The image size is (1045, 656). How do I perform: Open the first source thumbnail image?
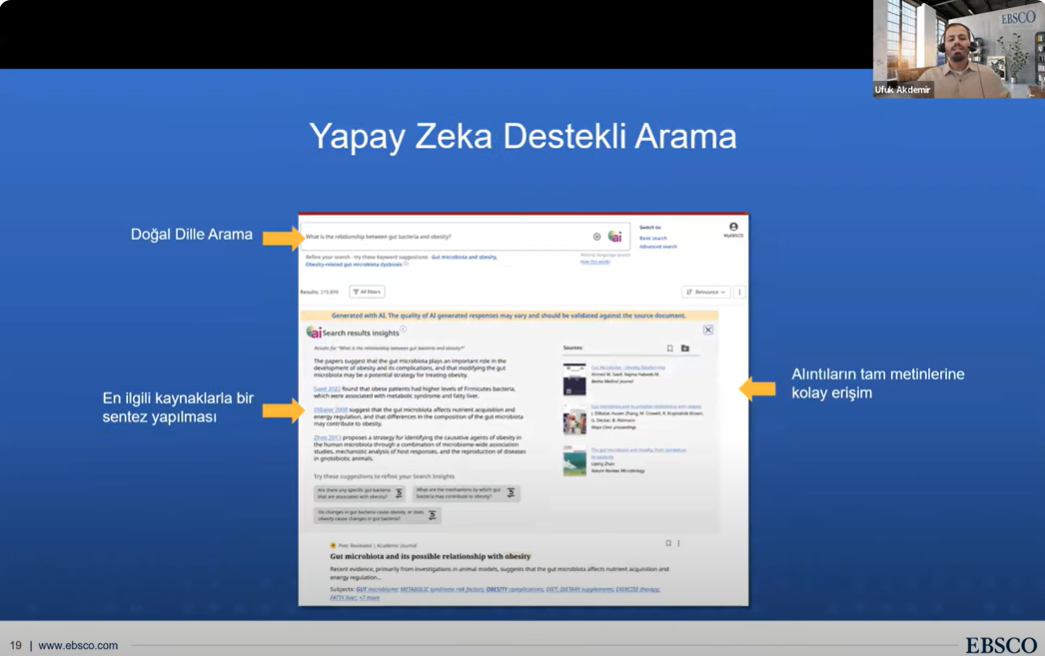coord(574,380)
